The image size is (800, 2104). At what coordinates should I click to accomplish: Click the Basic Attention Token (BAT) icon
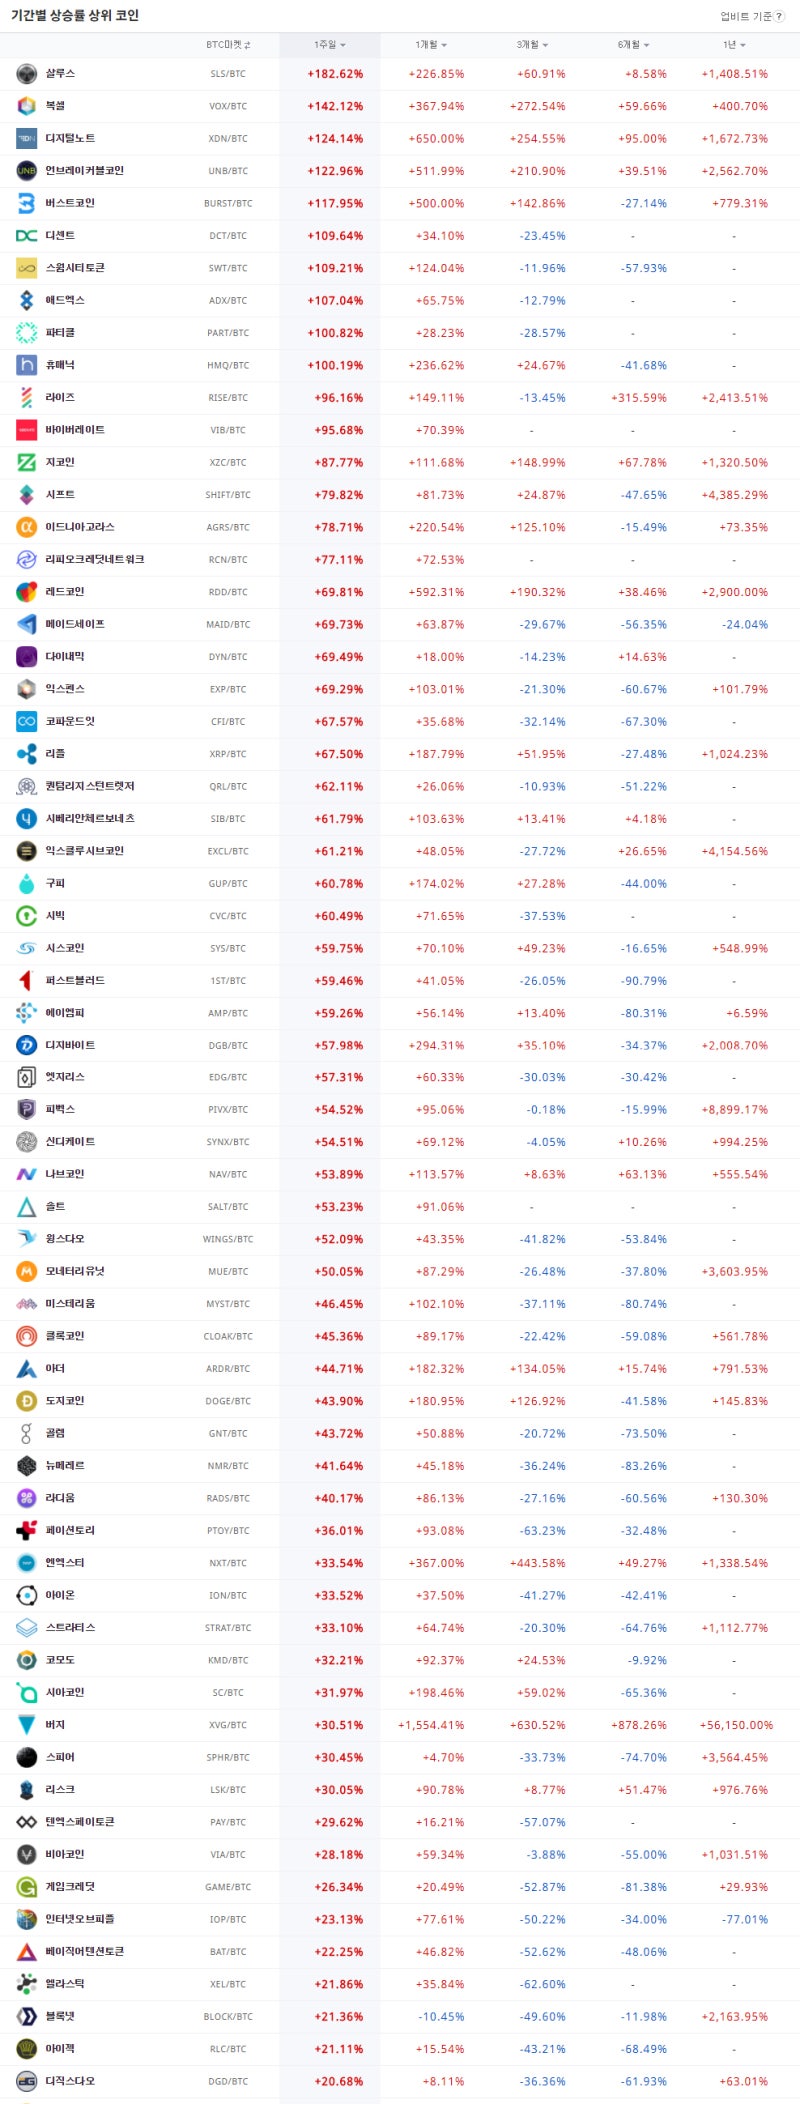[27, 1952]
